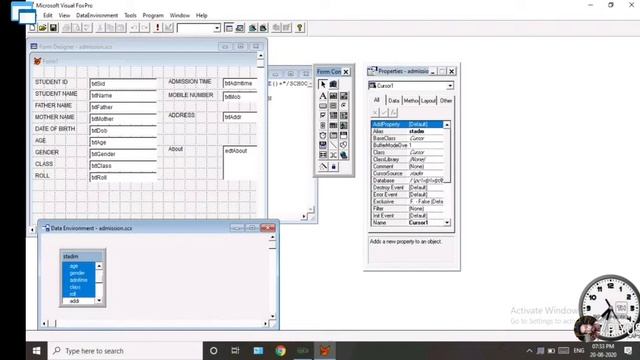The image size is (640, 360).
Task: Save the form with the floppy disk icon
Action: click(x=53, y=28)
